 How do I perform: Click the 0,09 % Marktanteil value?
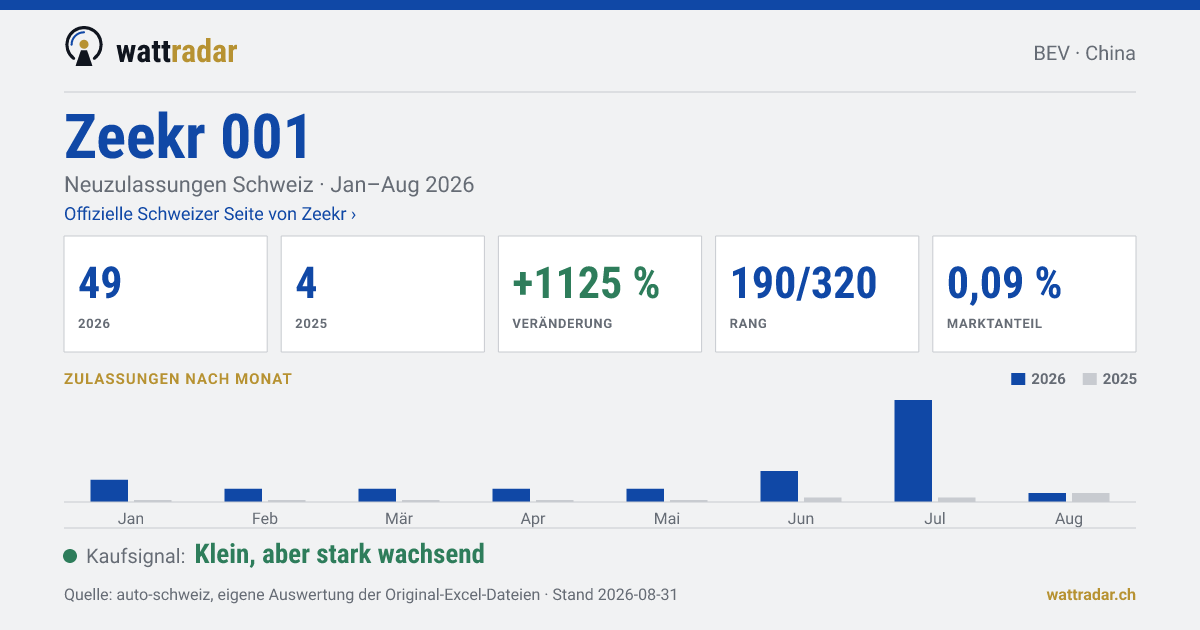point(1004,284)
